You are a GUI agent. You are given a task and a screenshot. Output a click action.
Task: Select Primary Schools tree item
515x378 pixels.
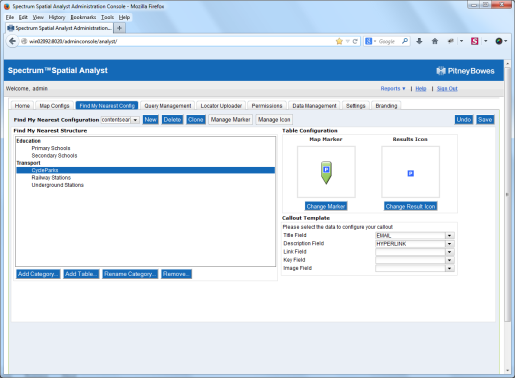[51, 148]
